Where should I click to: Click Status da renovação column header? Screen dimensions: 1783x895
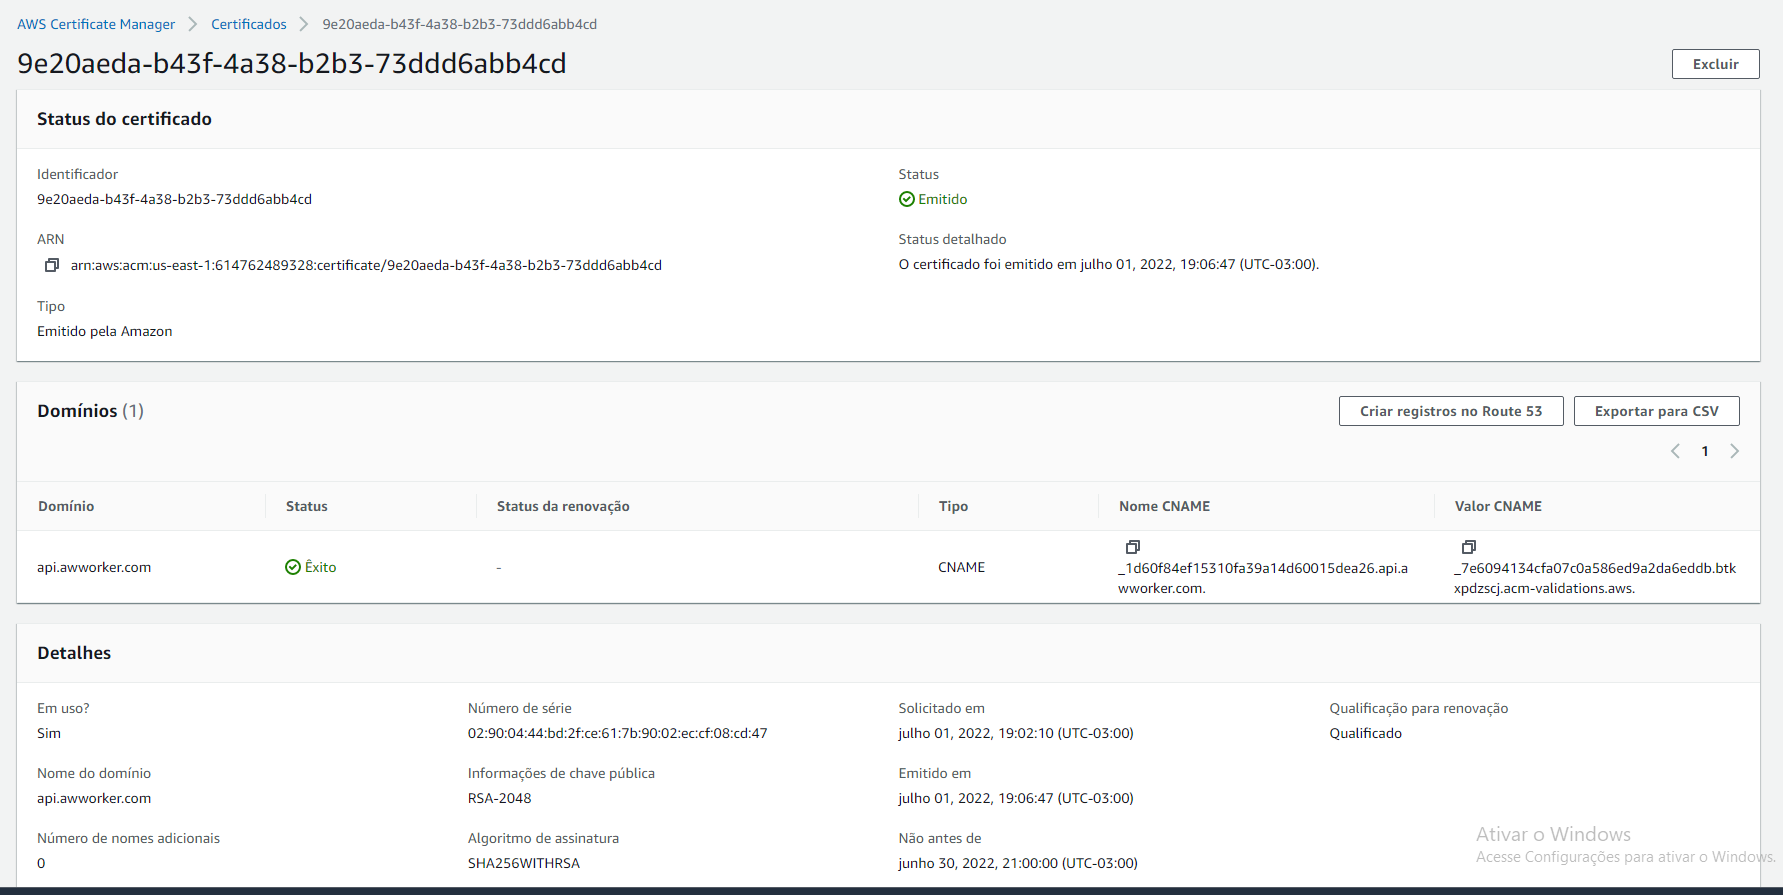[x=563, y=506]
